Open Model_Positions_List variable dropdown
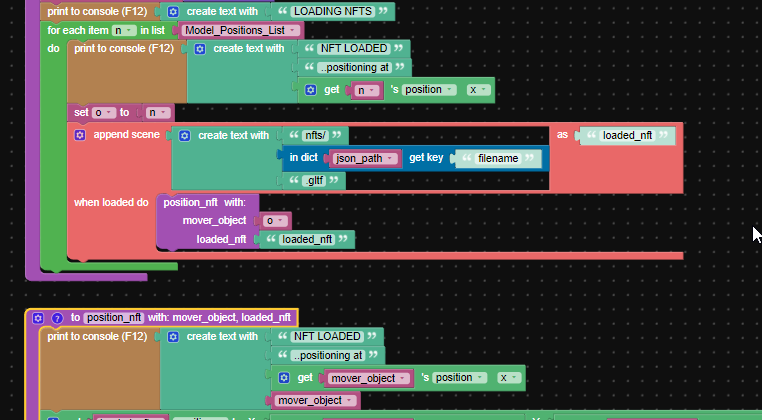Screen dimensions: 762x420 pos(240,30)
